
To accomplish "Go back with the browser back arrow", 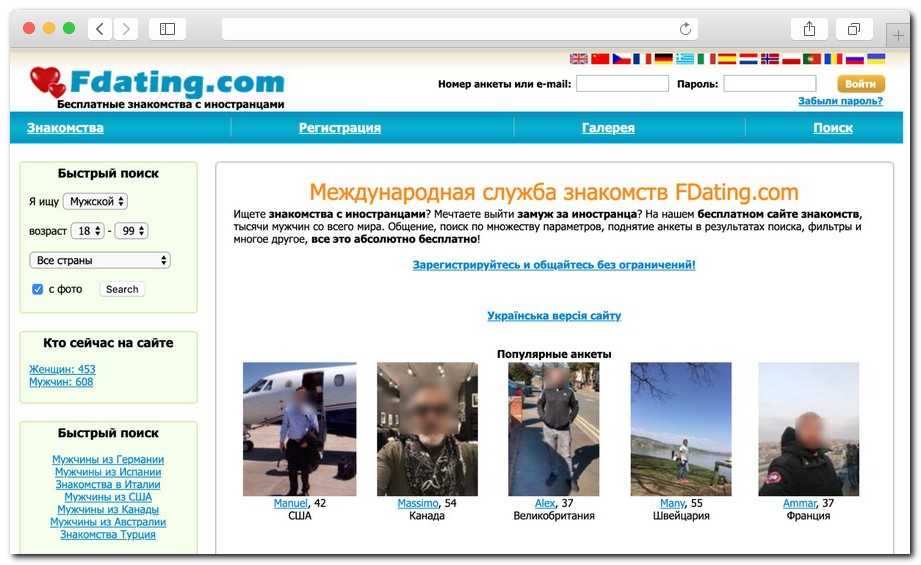I will 100,29.
